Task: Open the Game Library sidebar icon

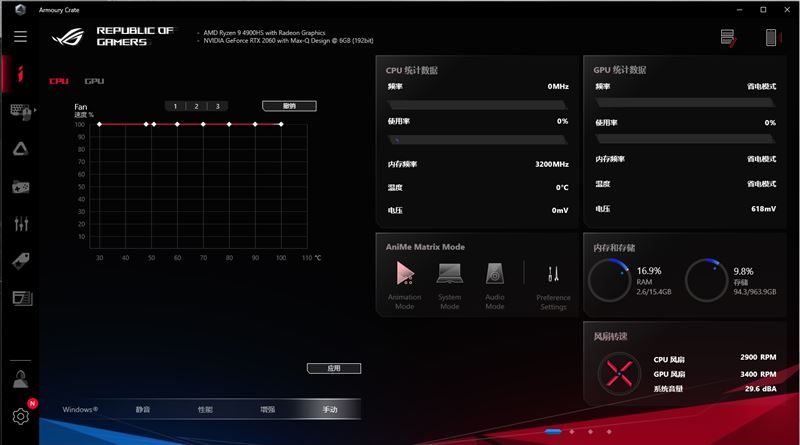Action: 21,187
